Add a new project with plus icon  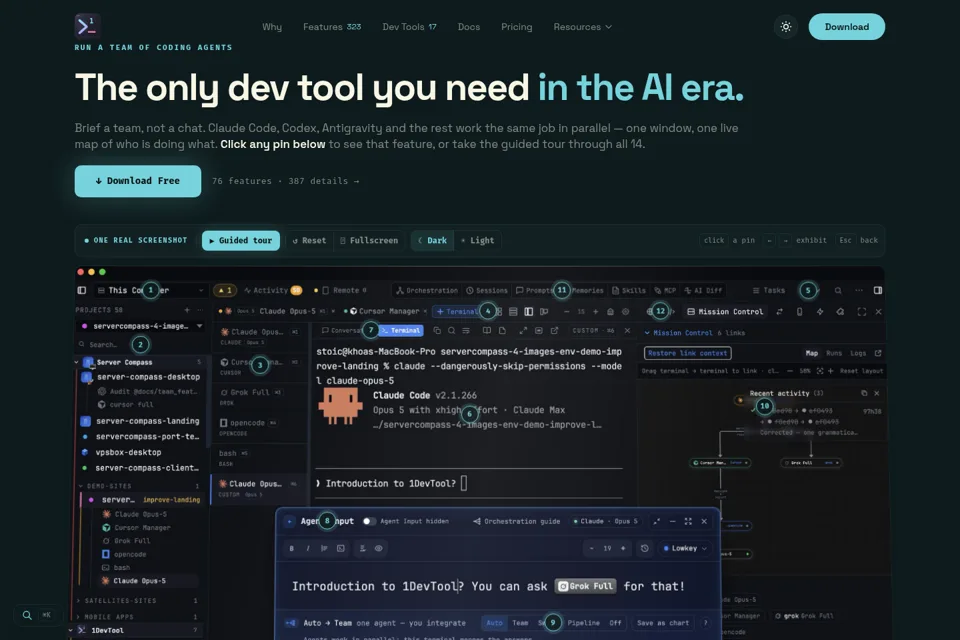[187, 310]
